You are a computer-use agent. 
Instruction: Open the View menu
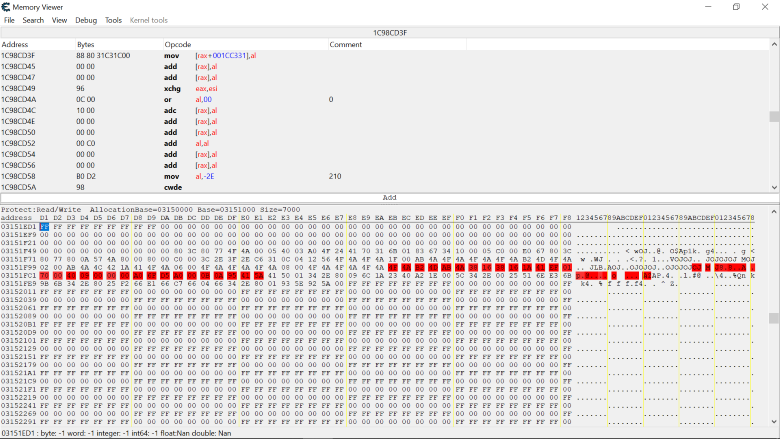point(59,20)
